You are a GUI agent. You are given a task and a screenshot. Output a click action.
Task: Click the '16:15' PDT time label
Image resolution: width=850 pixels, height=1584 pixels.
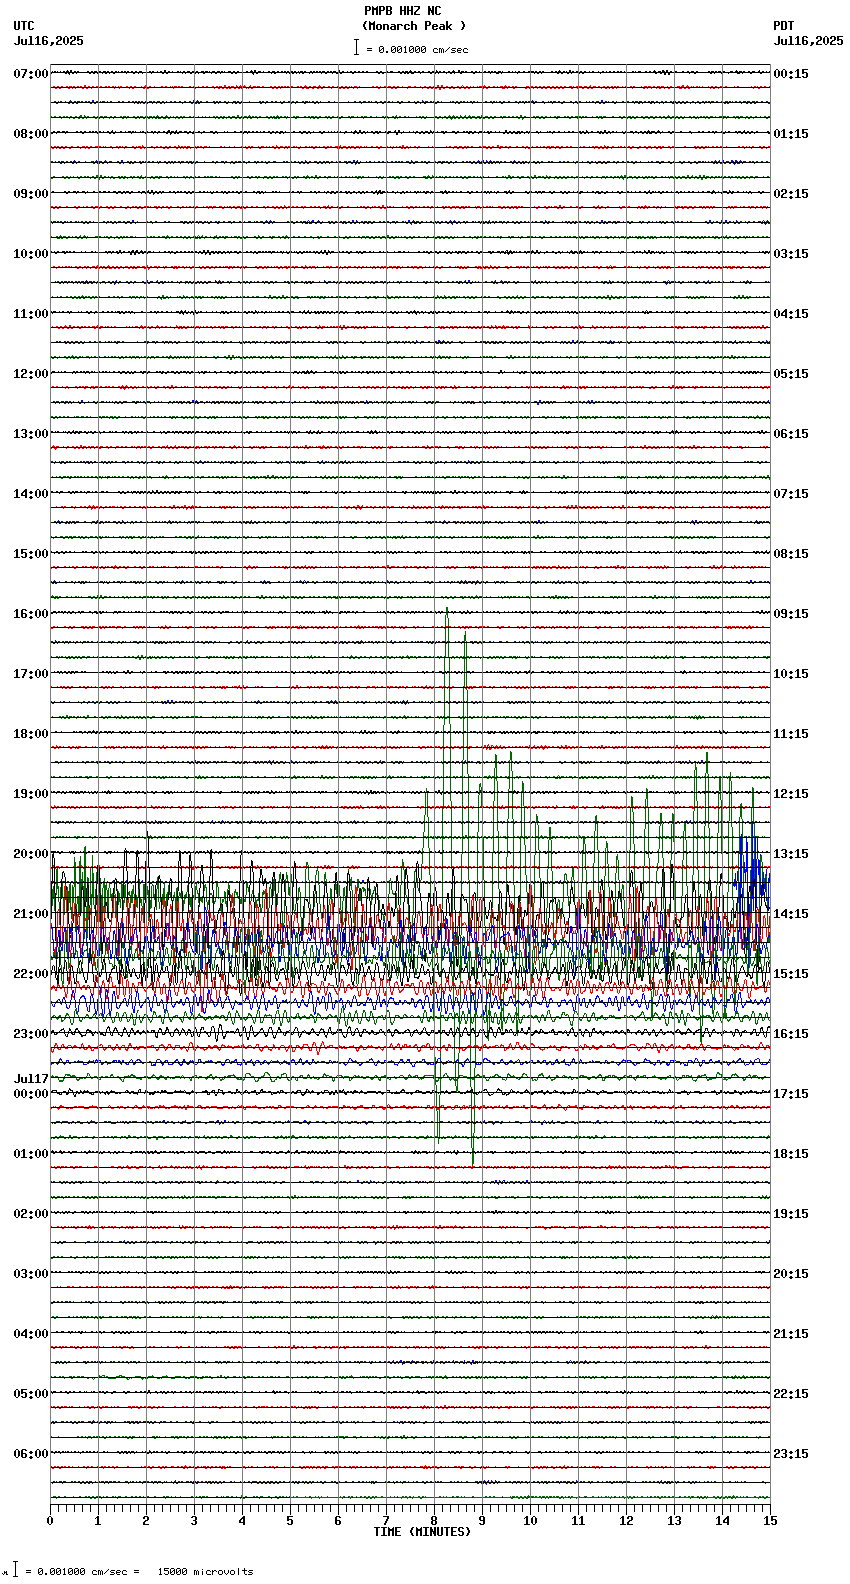point(791,1034)
